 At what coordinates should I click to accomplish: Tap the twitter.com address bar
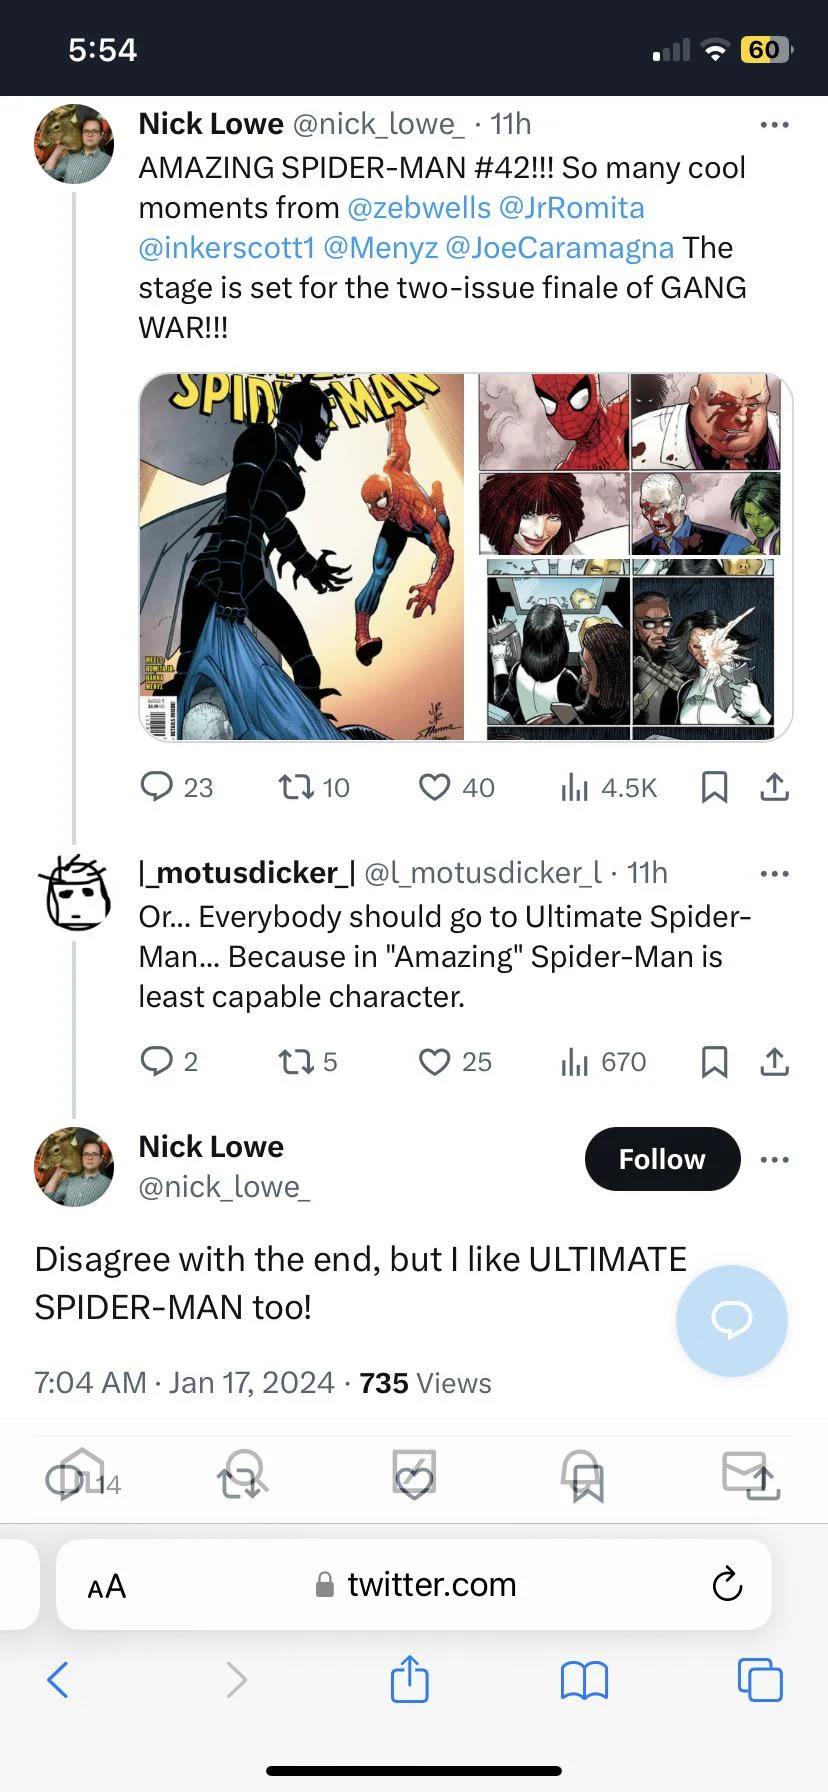pyautogui.click(x=430, y=1584)
